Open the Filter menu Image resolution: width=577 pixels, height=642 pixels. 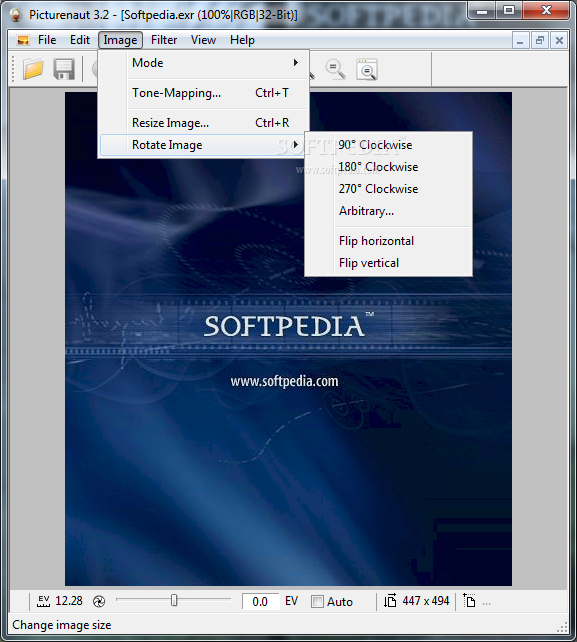[x=164, y=40]
